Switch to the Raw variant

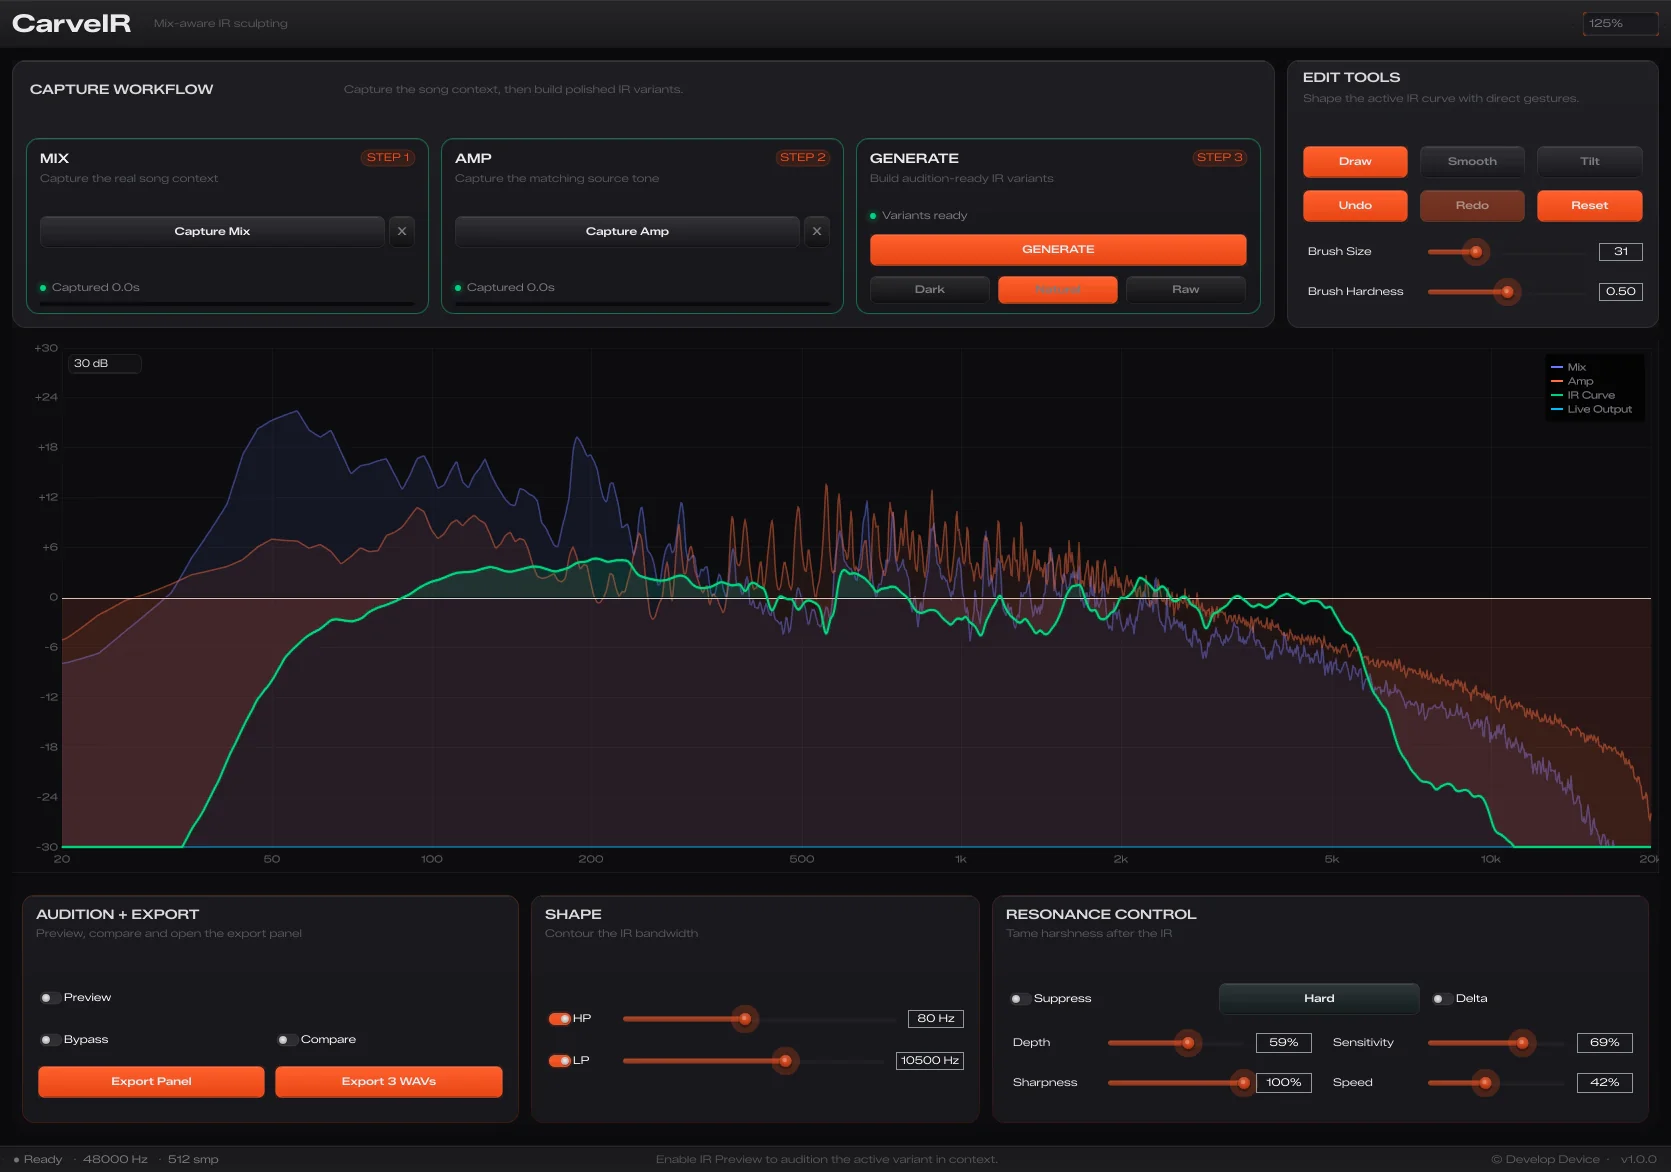click(x=1185, y=289)
